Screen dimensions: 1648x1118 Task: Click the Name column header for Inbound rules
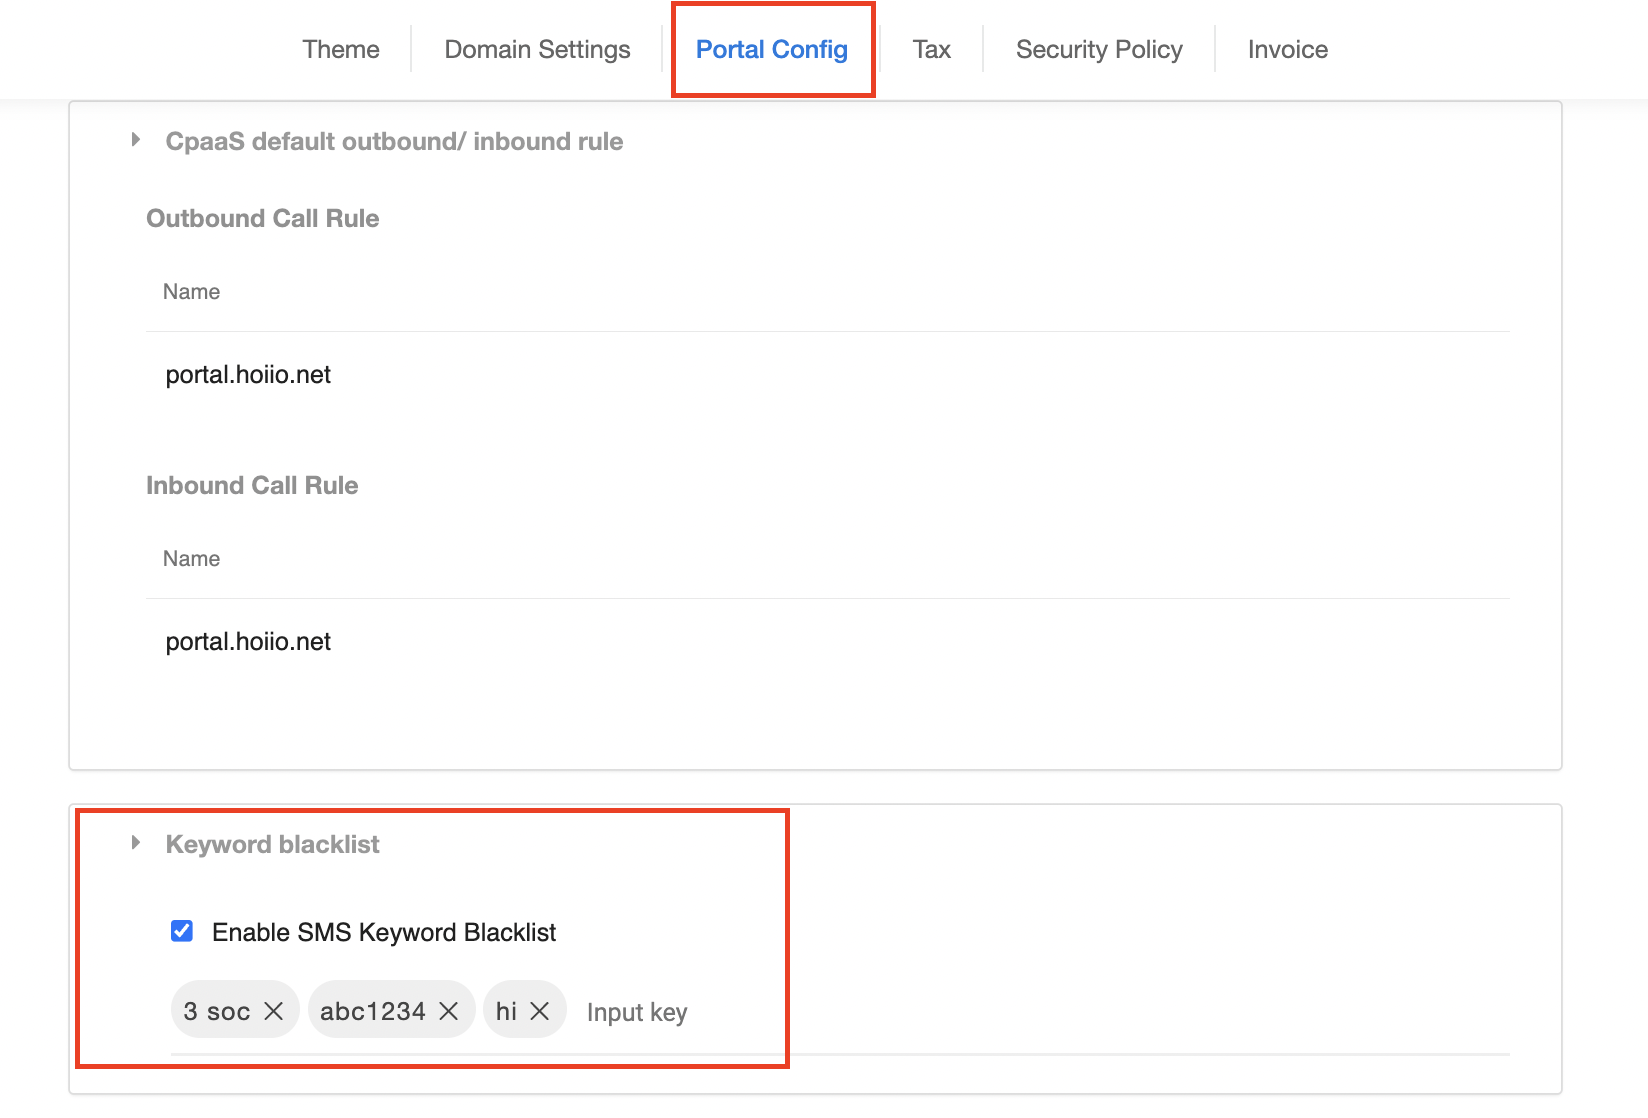point(191,559)
